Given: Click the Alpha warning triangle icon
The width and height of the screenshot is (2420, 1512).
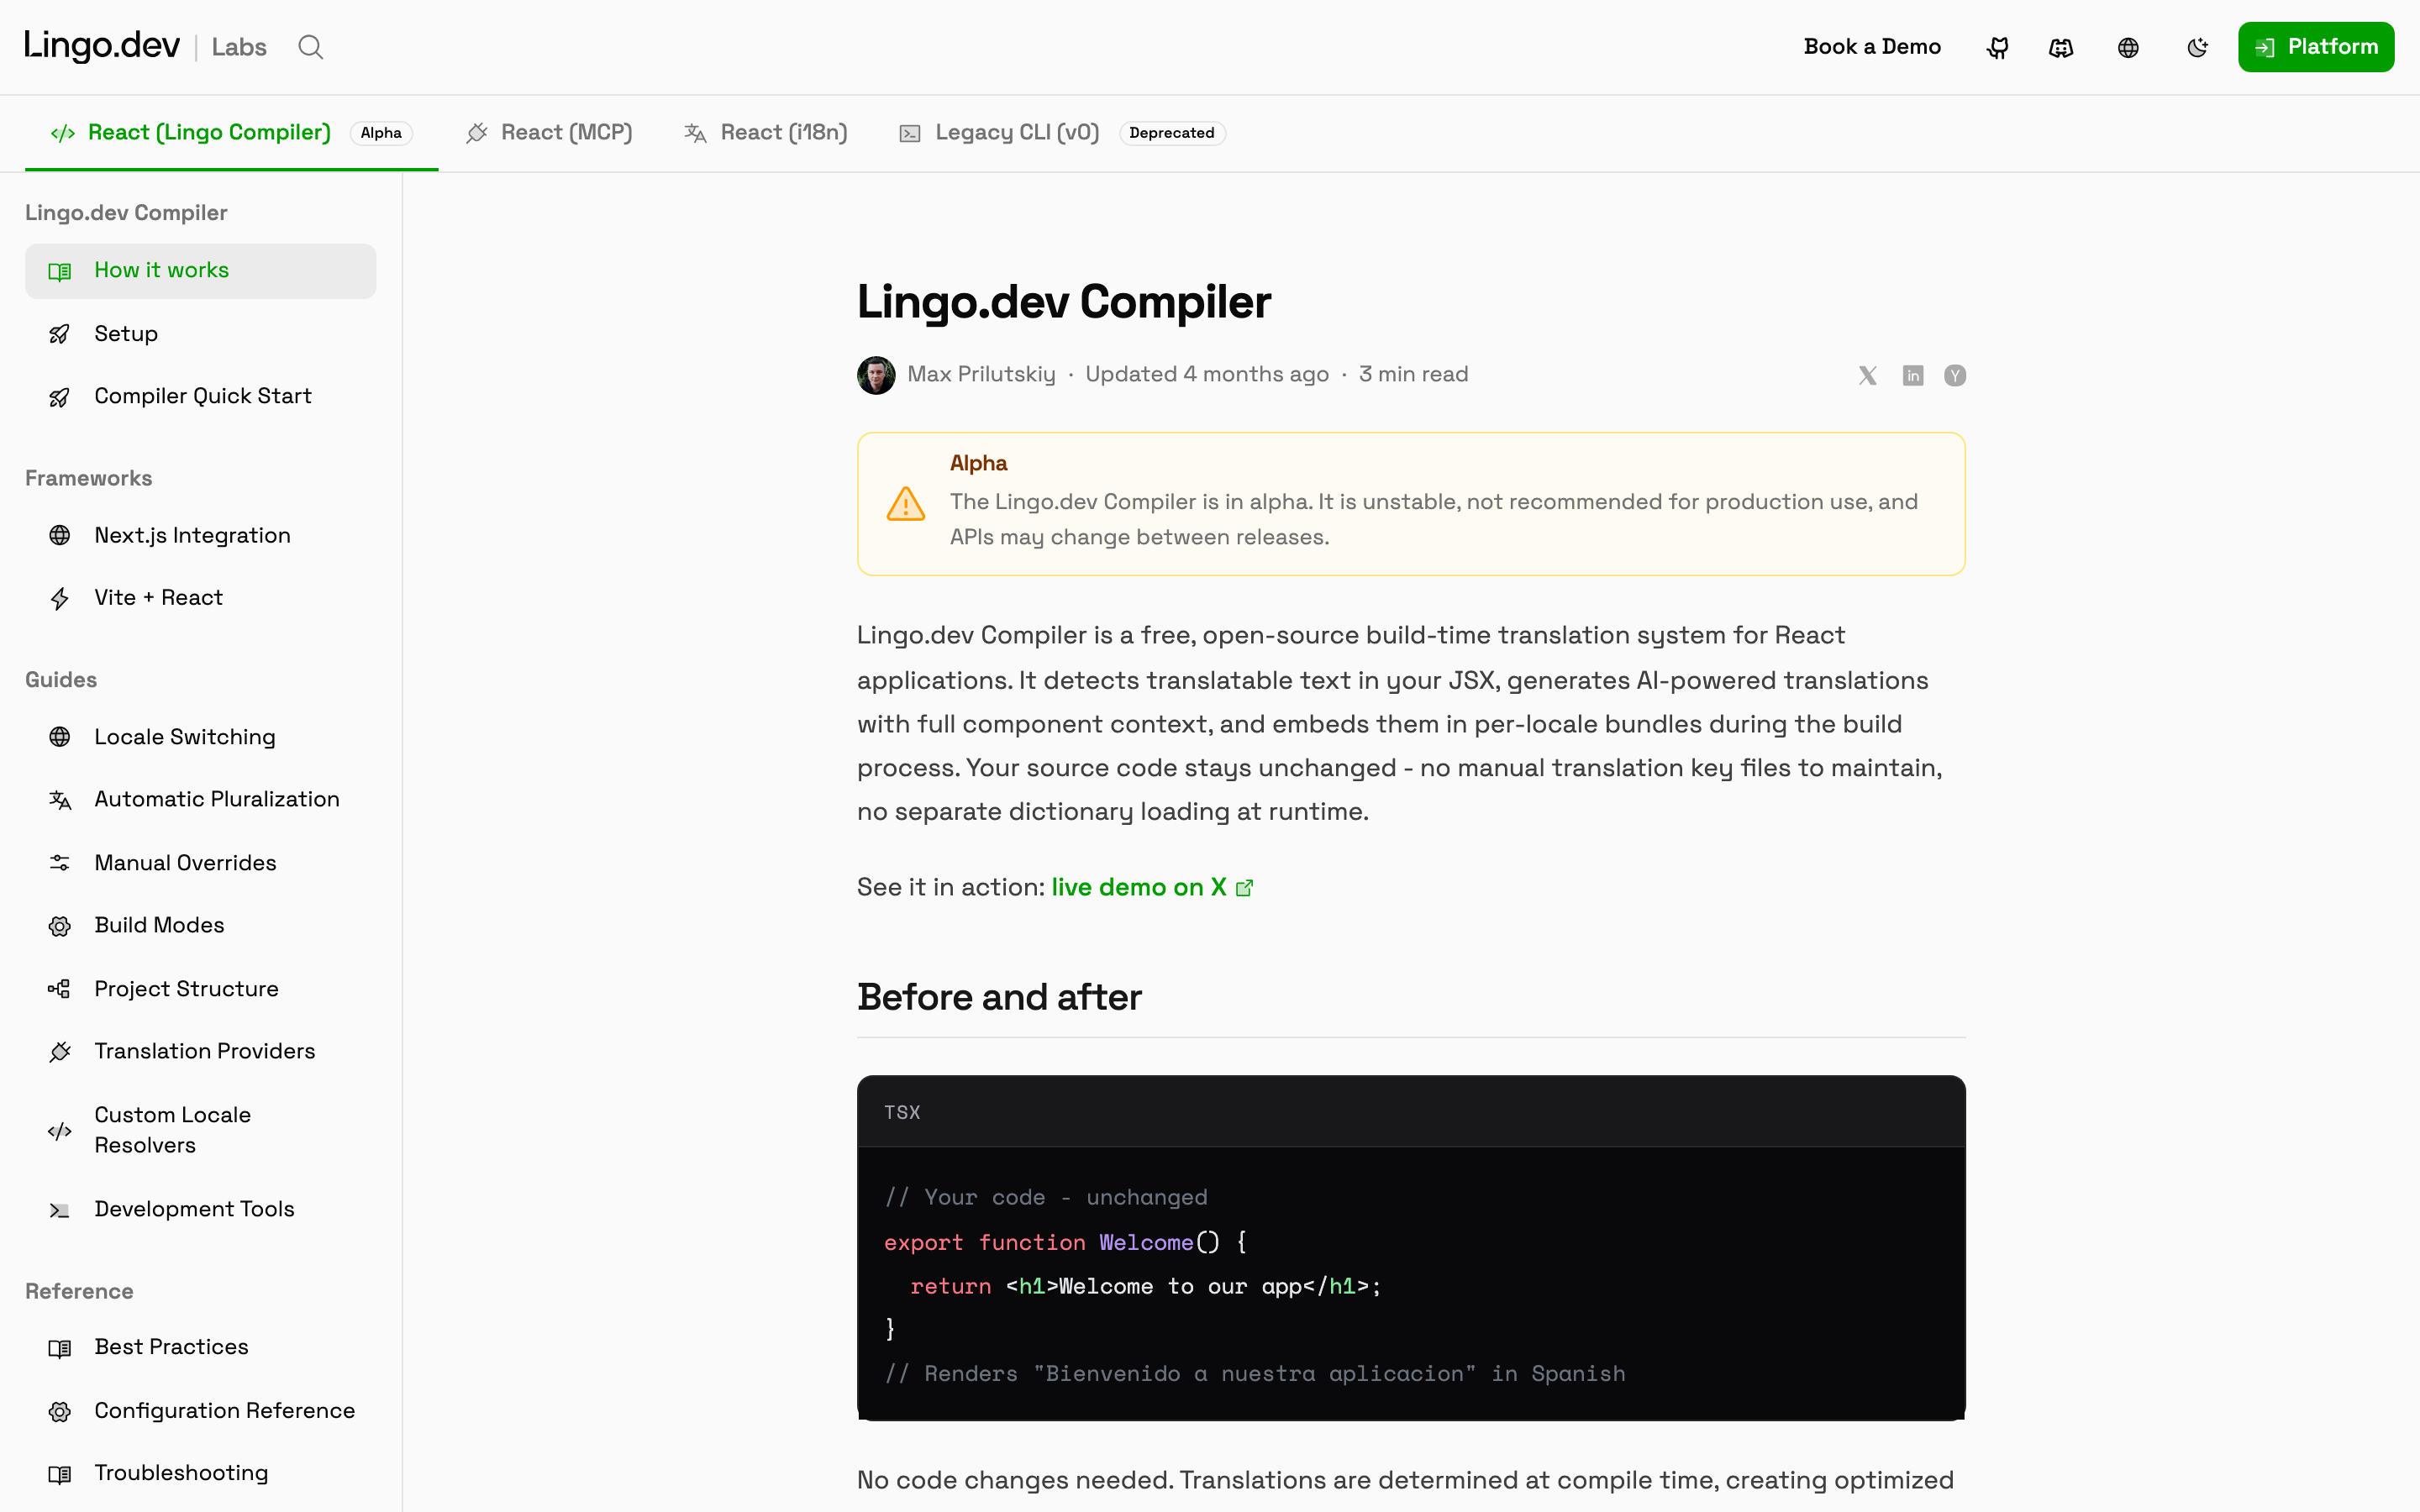Looking at the screenshot, I should point(906,504).
